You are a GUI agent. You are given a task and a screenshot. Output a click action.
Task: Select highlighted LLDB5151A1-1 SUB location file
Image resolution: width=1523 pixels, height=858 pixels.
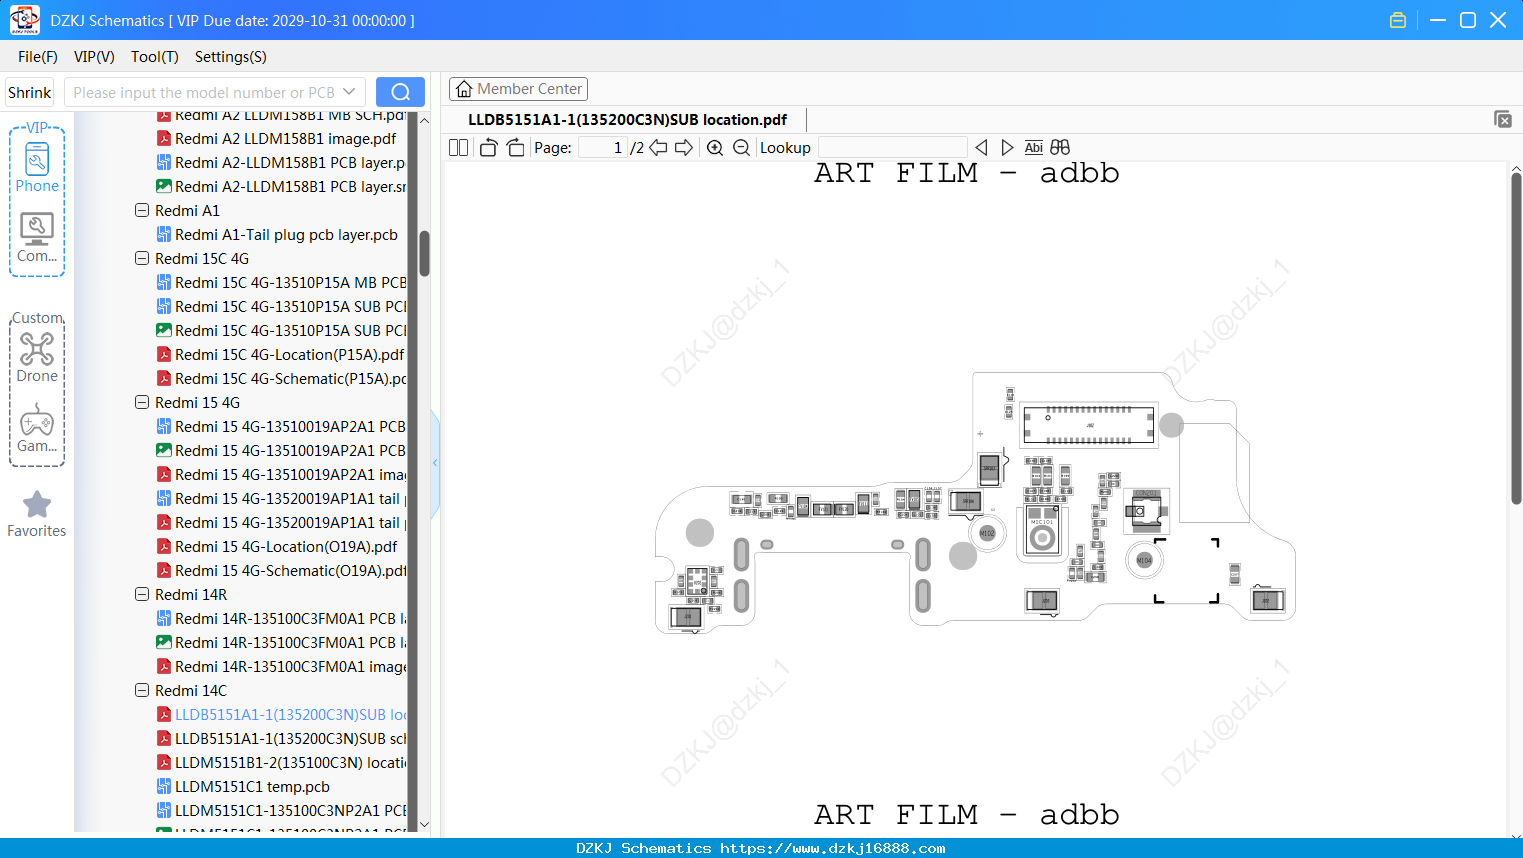[x=282, y=715]
